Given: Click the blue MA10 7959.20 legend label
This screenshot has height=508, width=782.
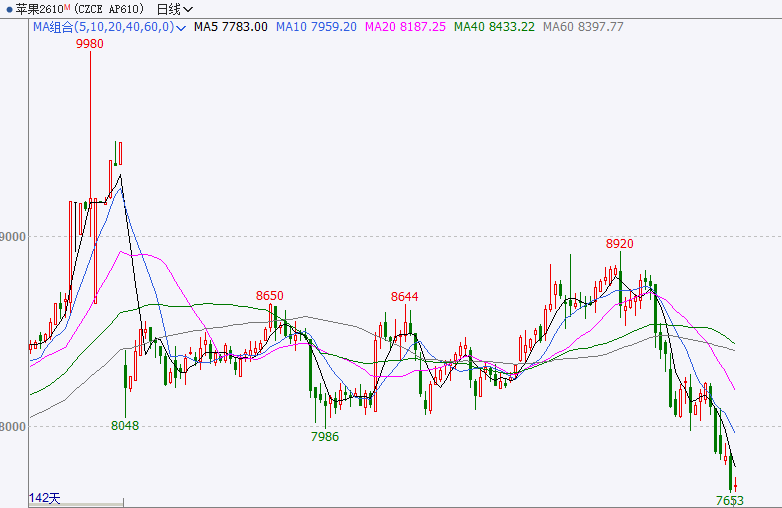Looking at the screenshot, I should [x=318, y=27].
